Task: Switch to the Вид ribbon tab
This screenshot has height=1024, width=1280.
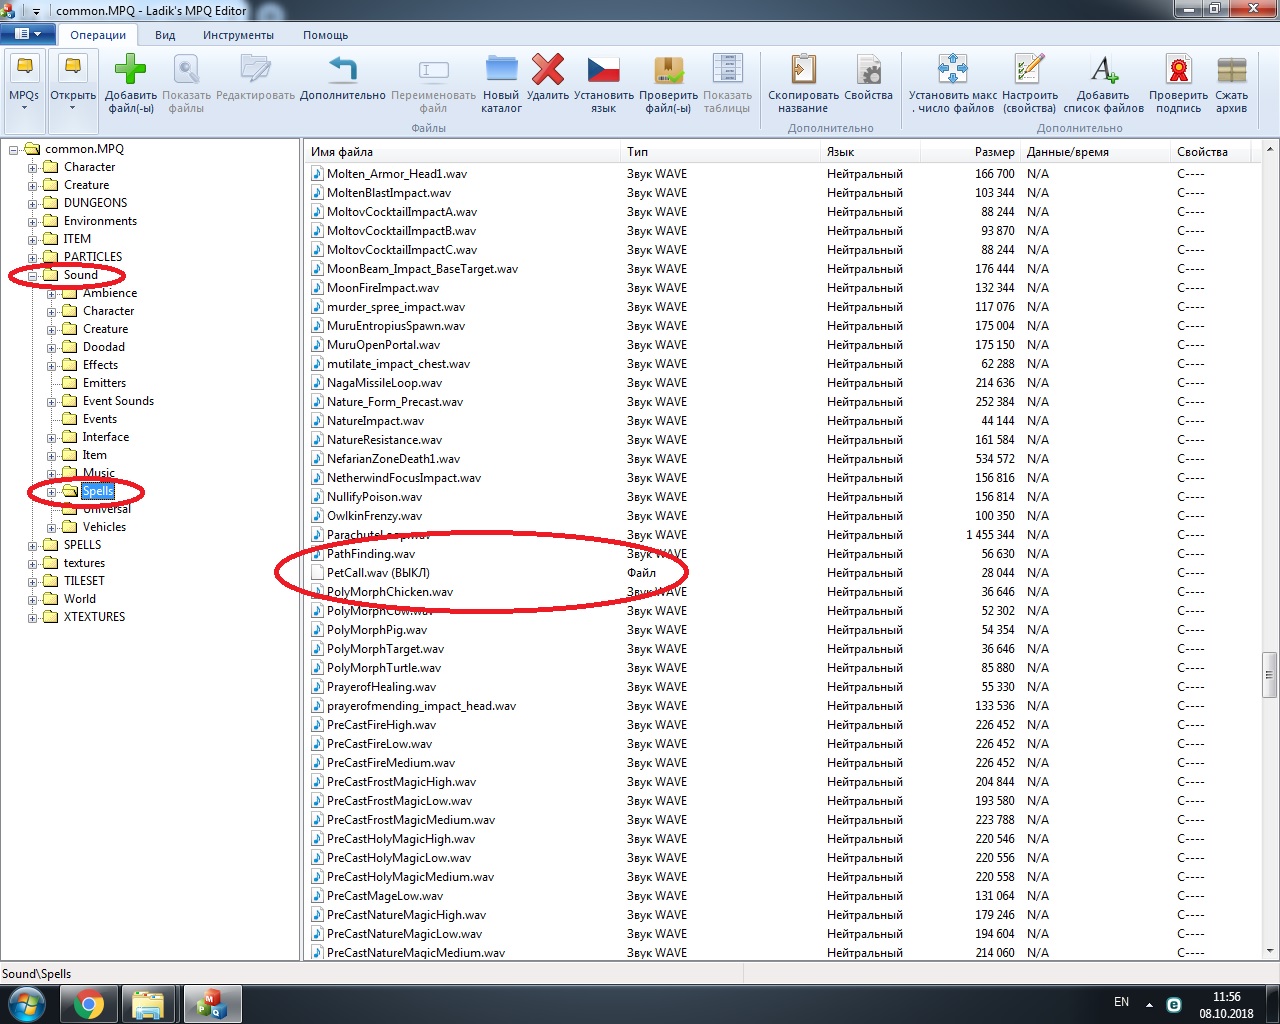Action: tap(165, 35)
